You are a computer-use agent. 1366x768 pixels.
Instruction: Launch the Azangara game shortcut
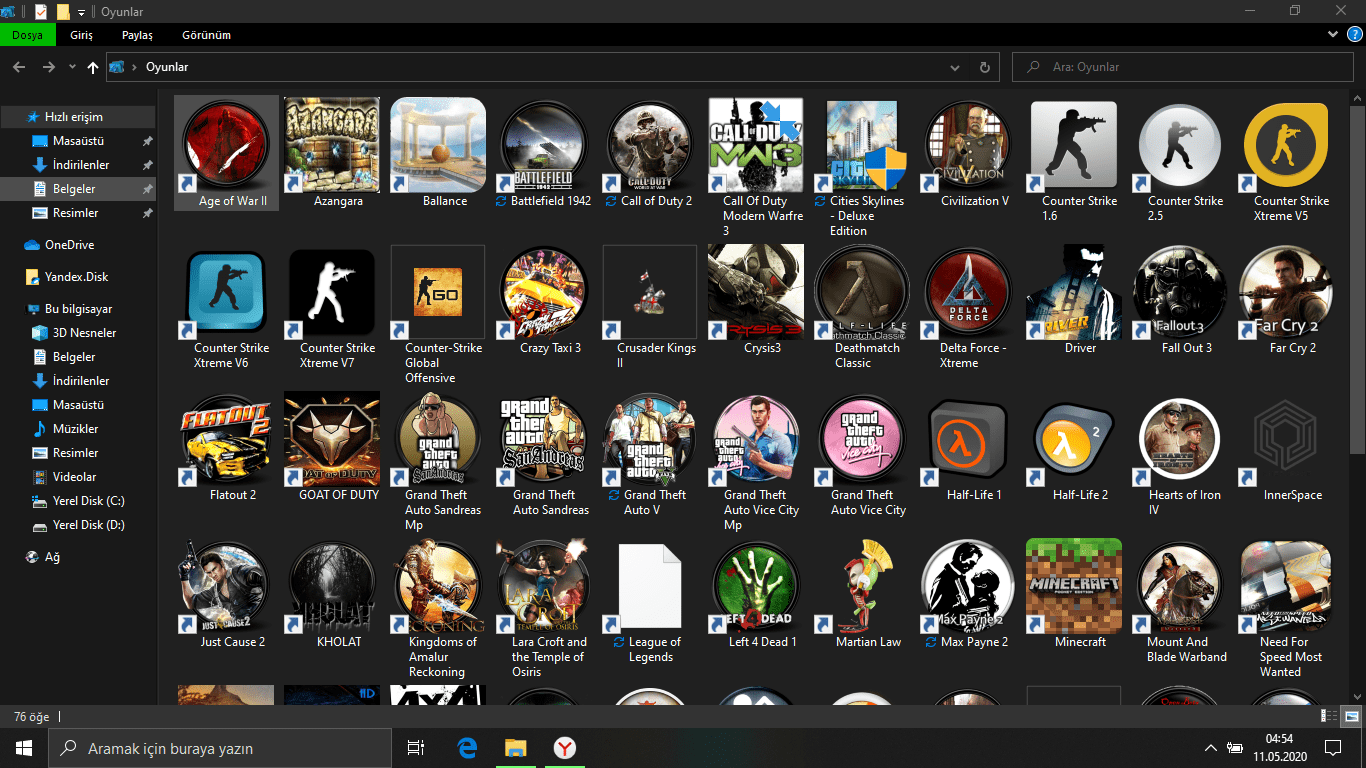332,145
